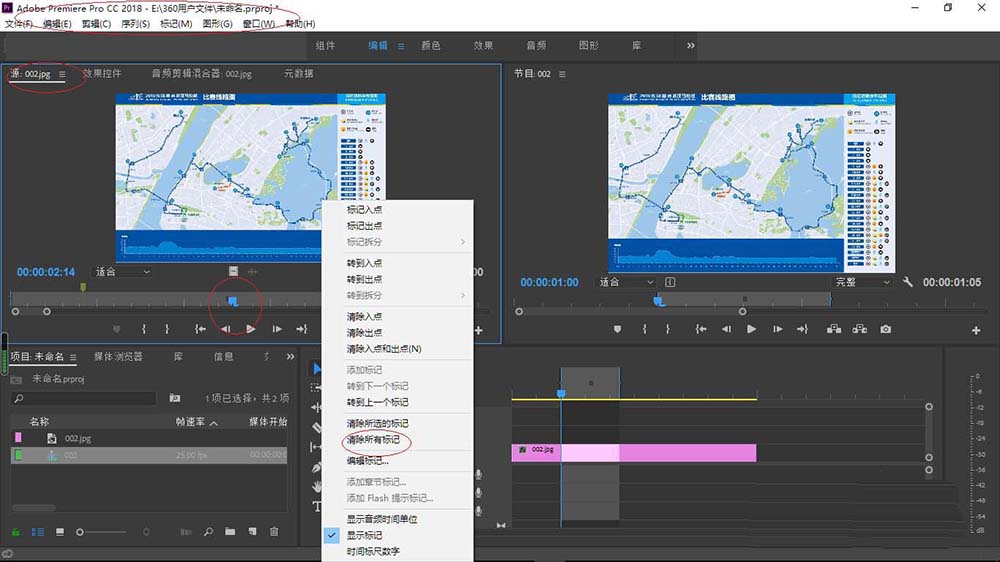Click the Lift button in program monitor
Image resolution: width=1000 pixels, height=562 pixels.
[834, 329]
